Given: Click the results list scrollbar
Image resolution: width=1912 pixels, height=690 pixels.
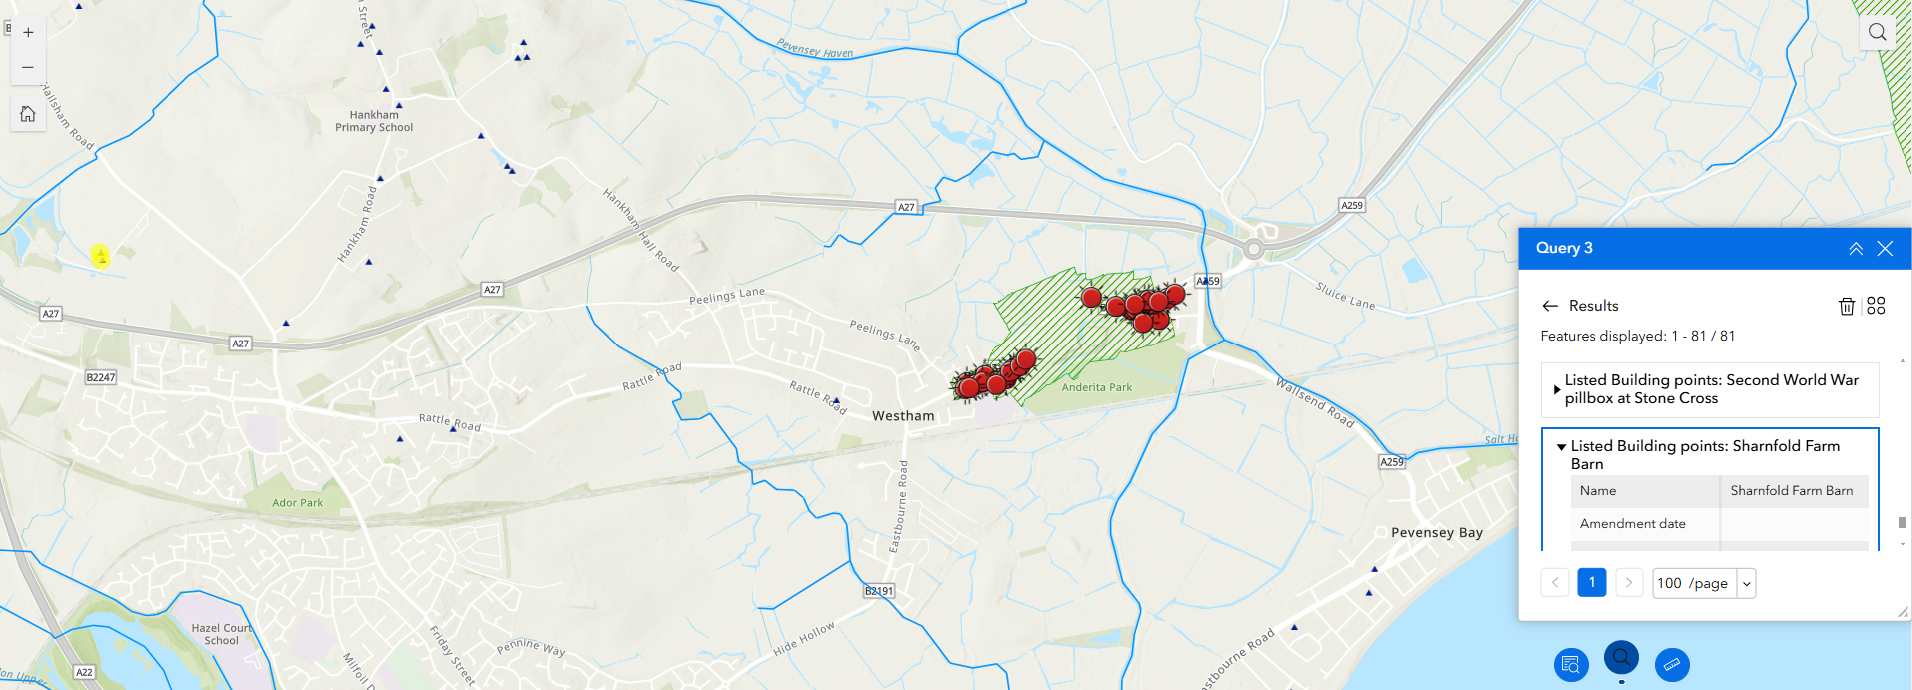Looking at the screenshot, I should coord(1902,523).
